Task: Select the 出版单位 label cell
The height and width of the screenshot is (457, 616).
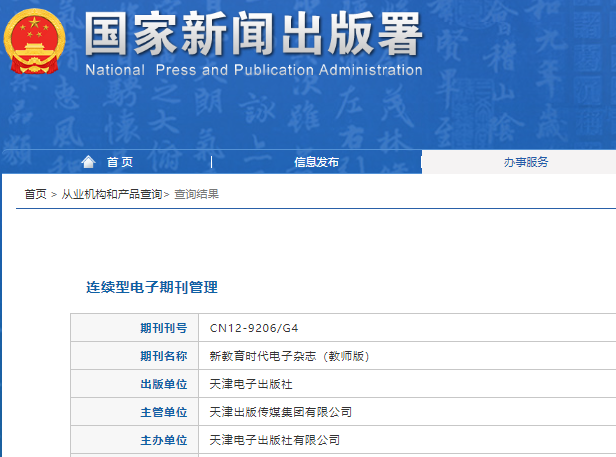Action: pos(134,384)
